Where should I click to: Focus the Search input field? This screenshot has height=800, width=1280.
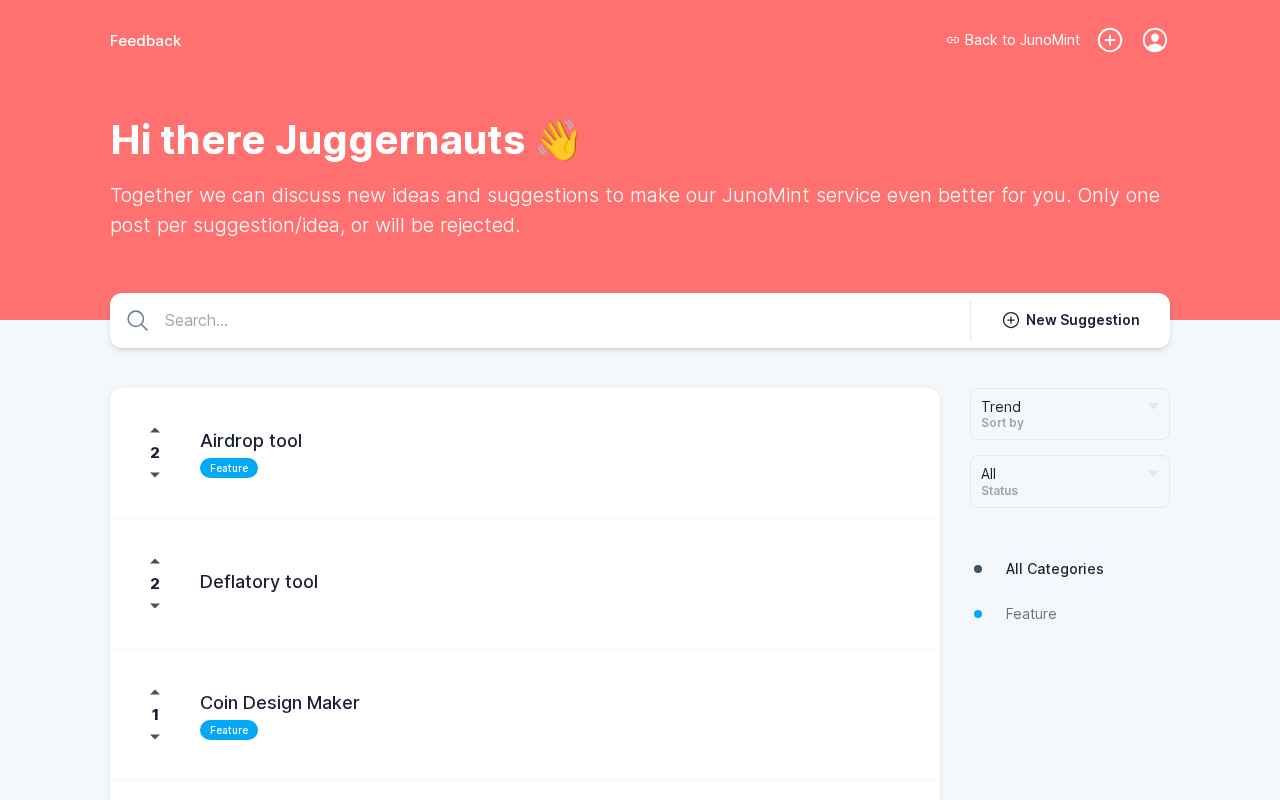pos(560,321)
